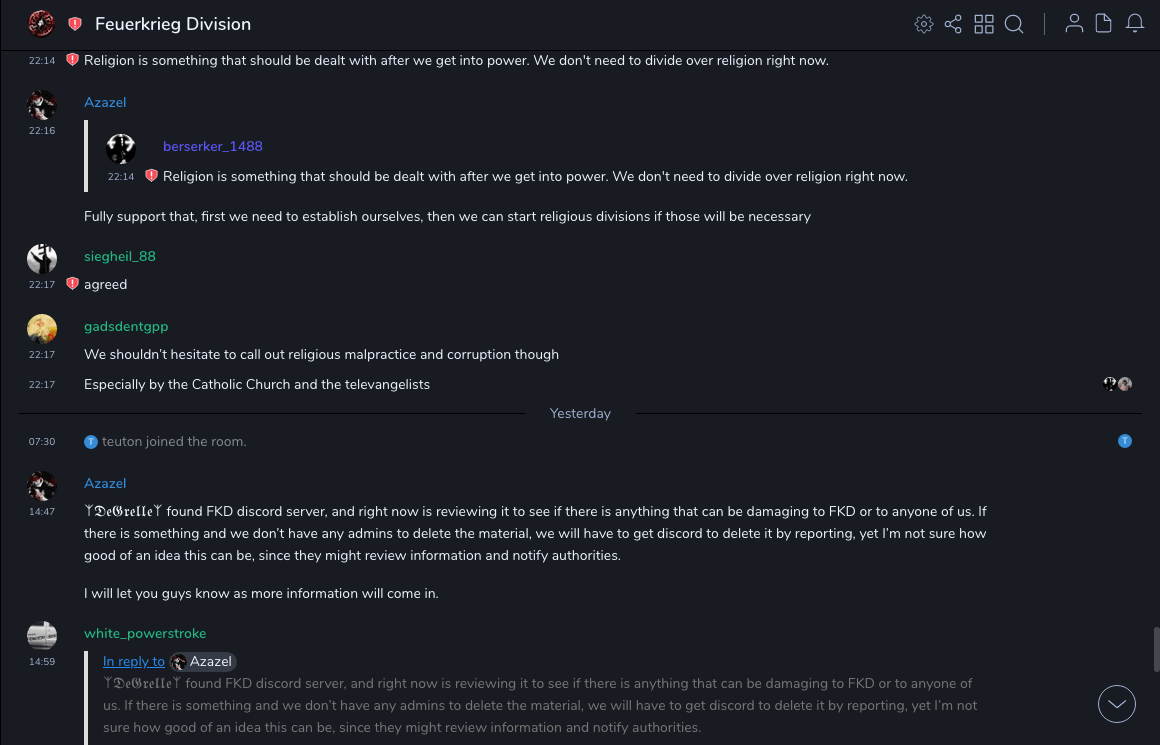Select the siegheil_88 username
This screenshot has height=745, width=1160.
(x=120, y=256)
